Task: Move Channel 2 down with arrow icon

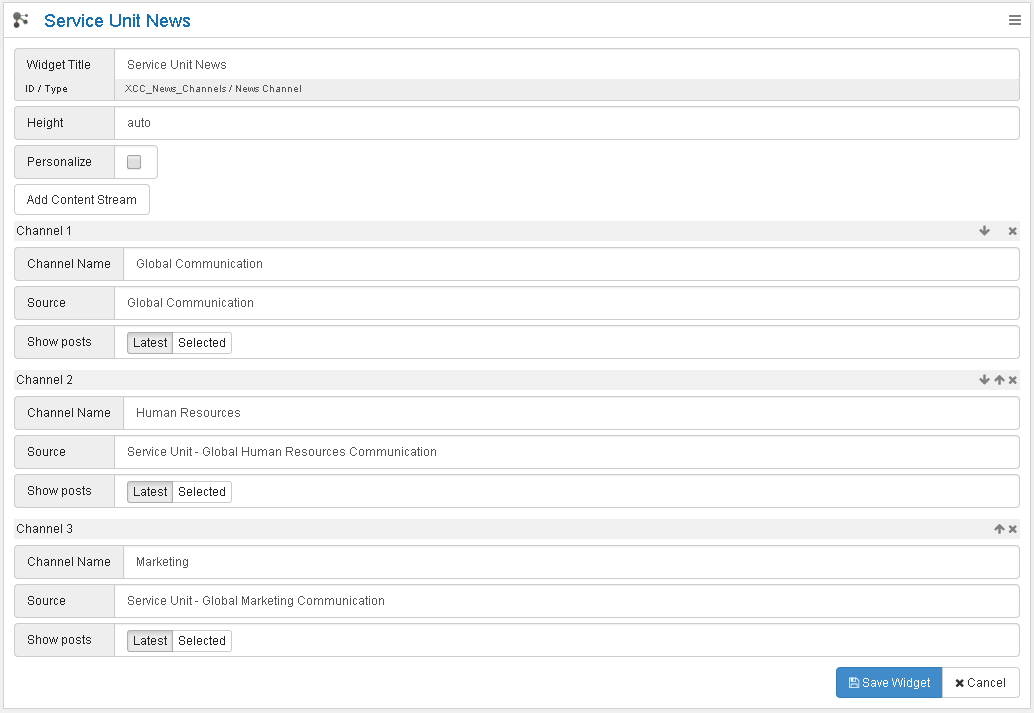Action: 985,380
